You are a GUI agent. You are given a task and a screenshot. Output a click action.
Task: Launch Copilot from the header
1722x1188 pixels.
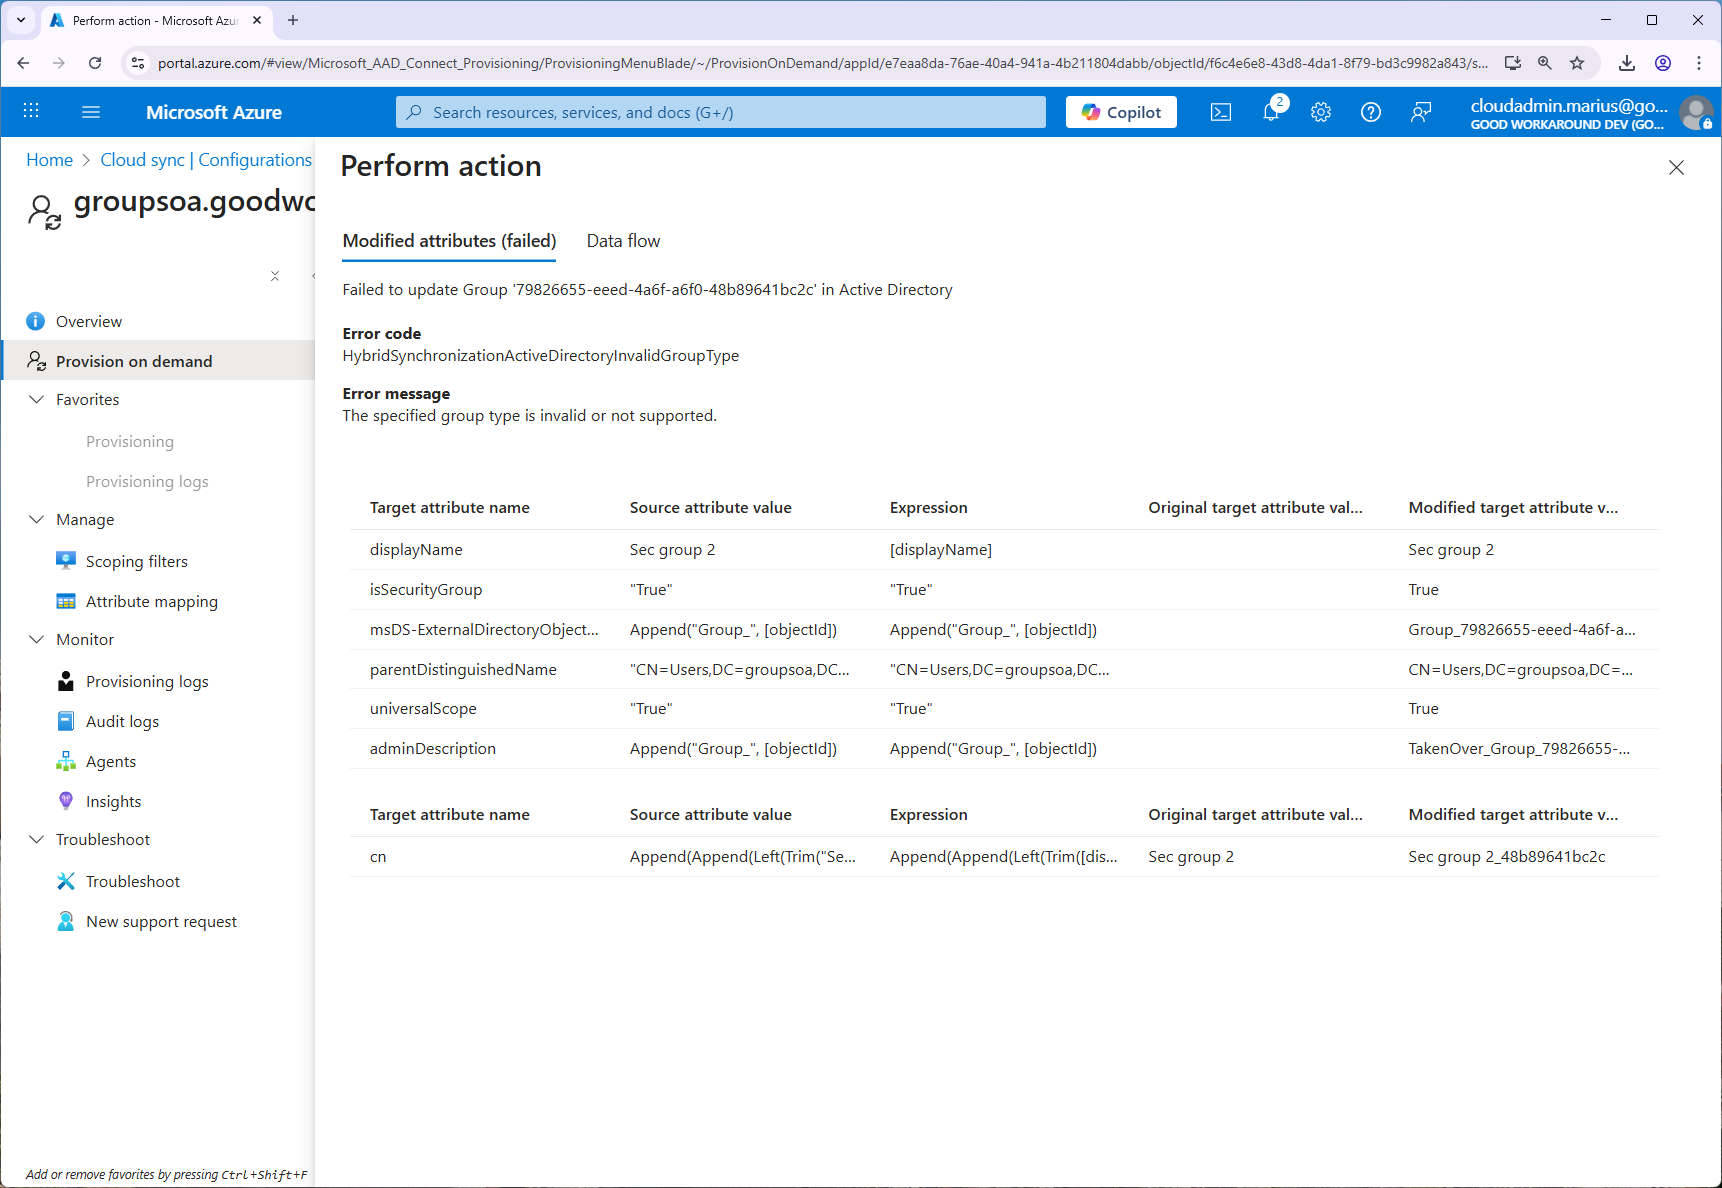[x=1121, y=112]
